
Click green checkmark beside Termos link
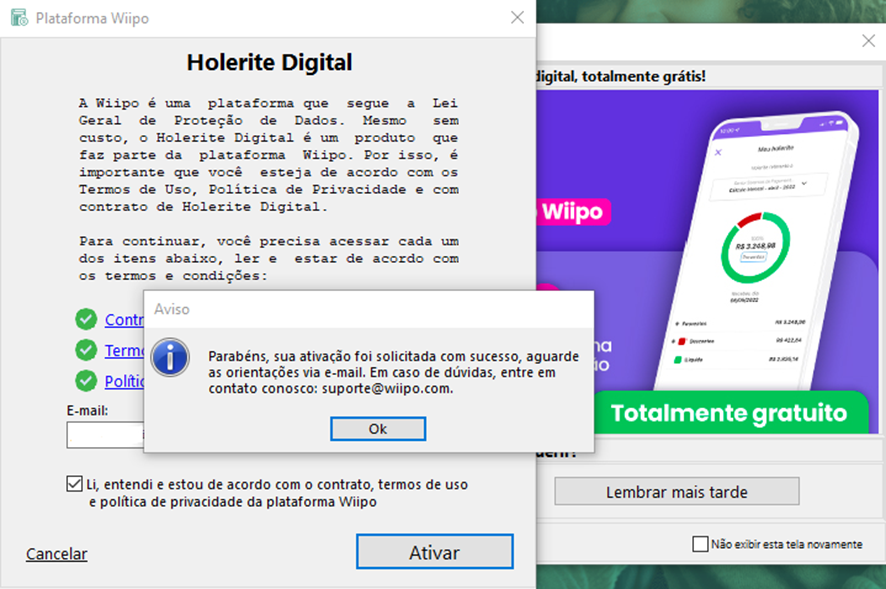tap(86, 350)
